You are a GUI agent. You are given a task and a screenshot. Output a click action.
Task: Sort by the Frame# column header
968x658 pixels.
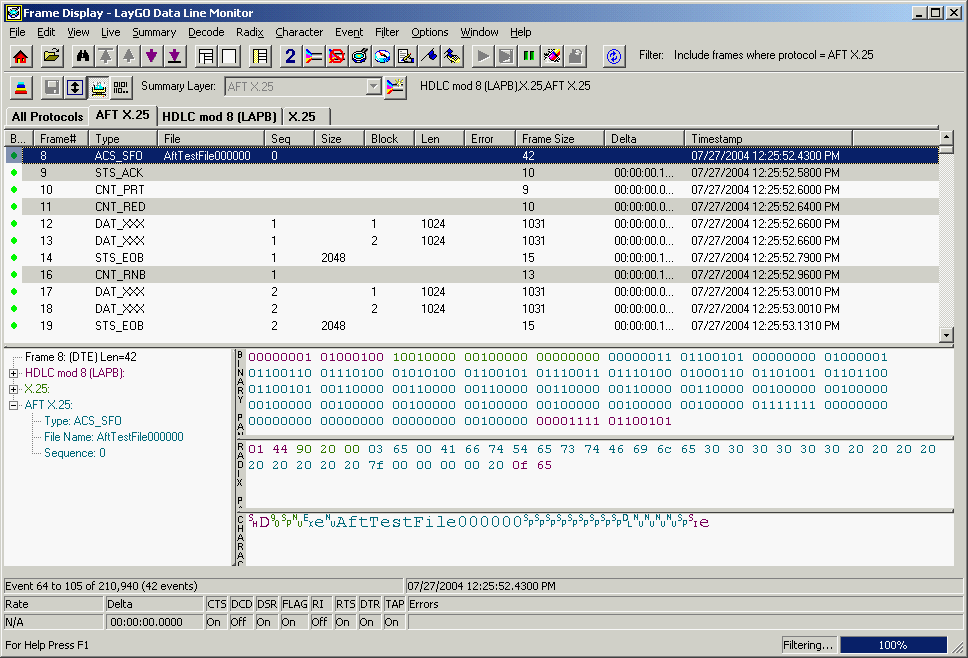click(61, 139)
